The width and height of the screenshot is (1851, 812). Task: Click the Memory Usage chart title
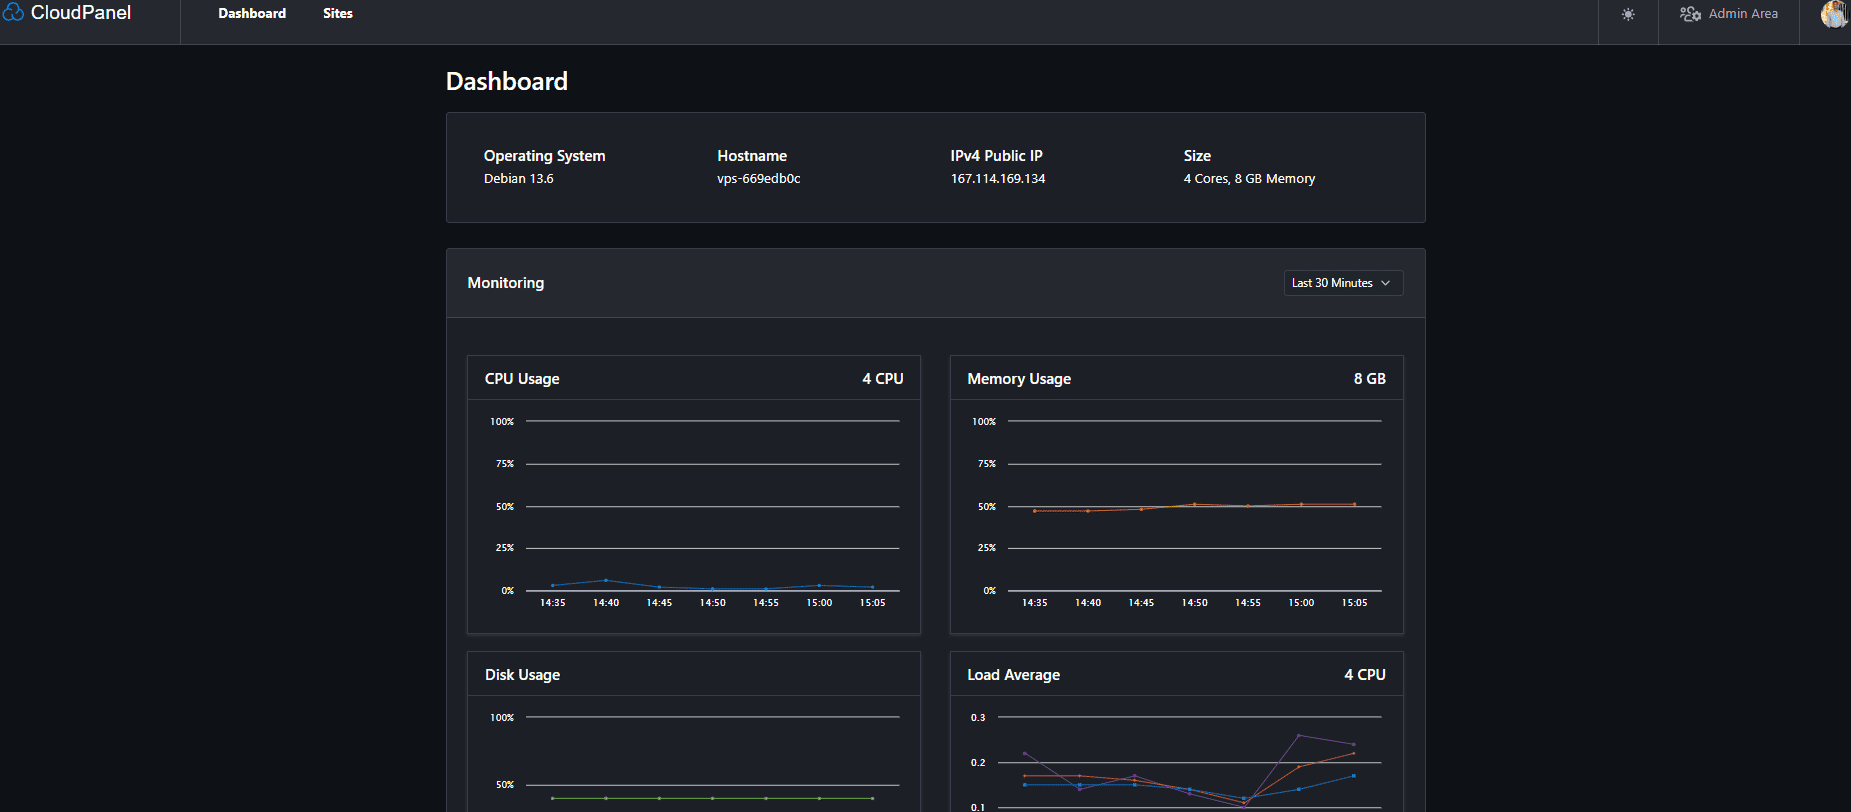(1019, 379)
